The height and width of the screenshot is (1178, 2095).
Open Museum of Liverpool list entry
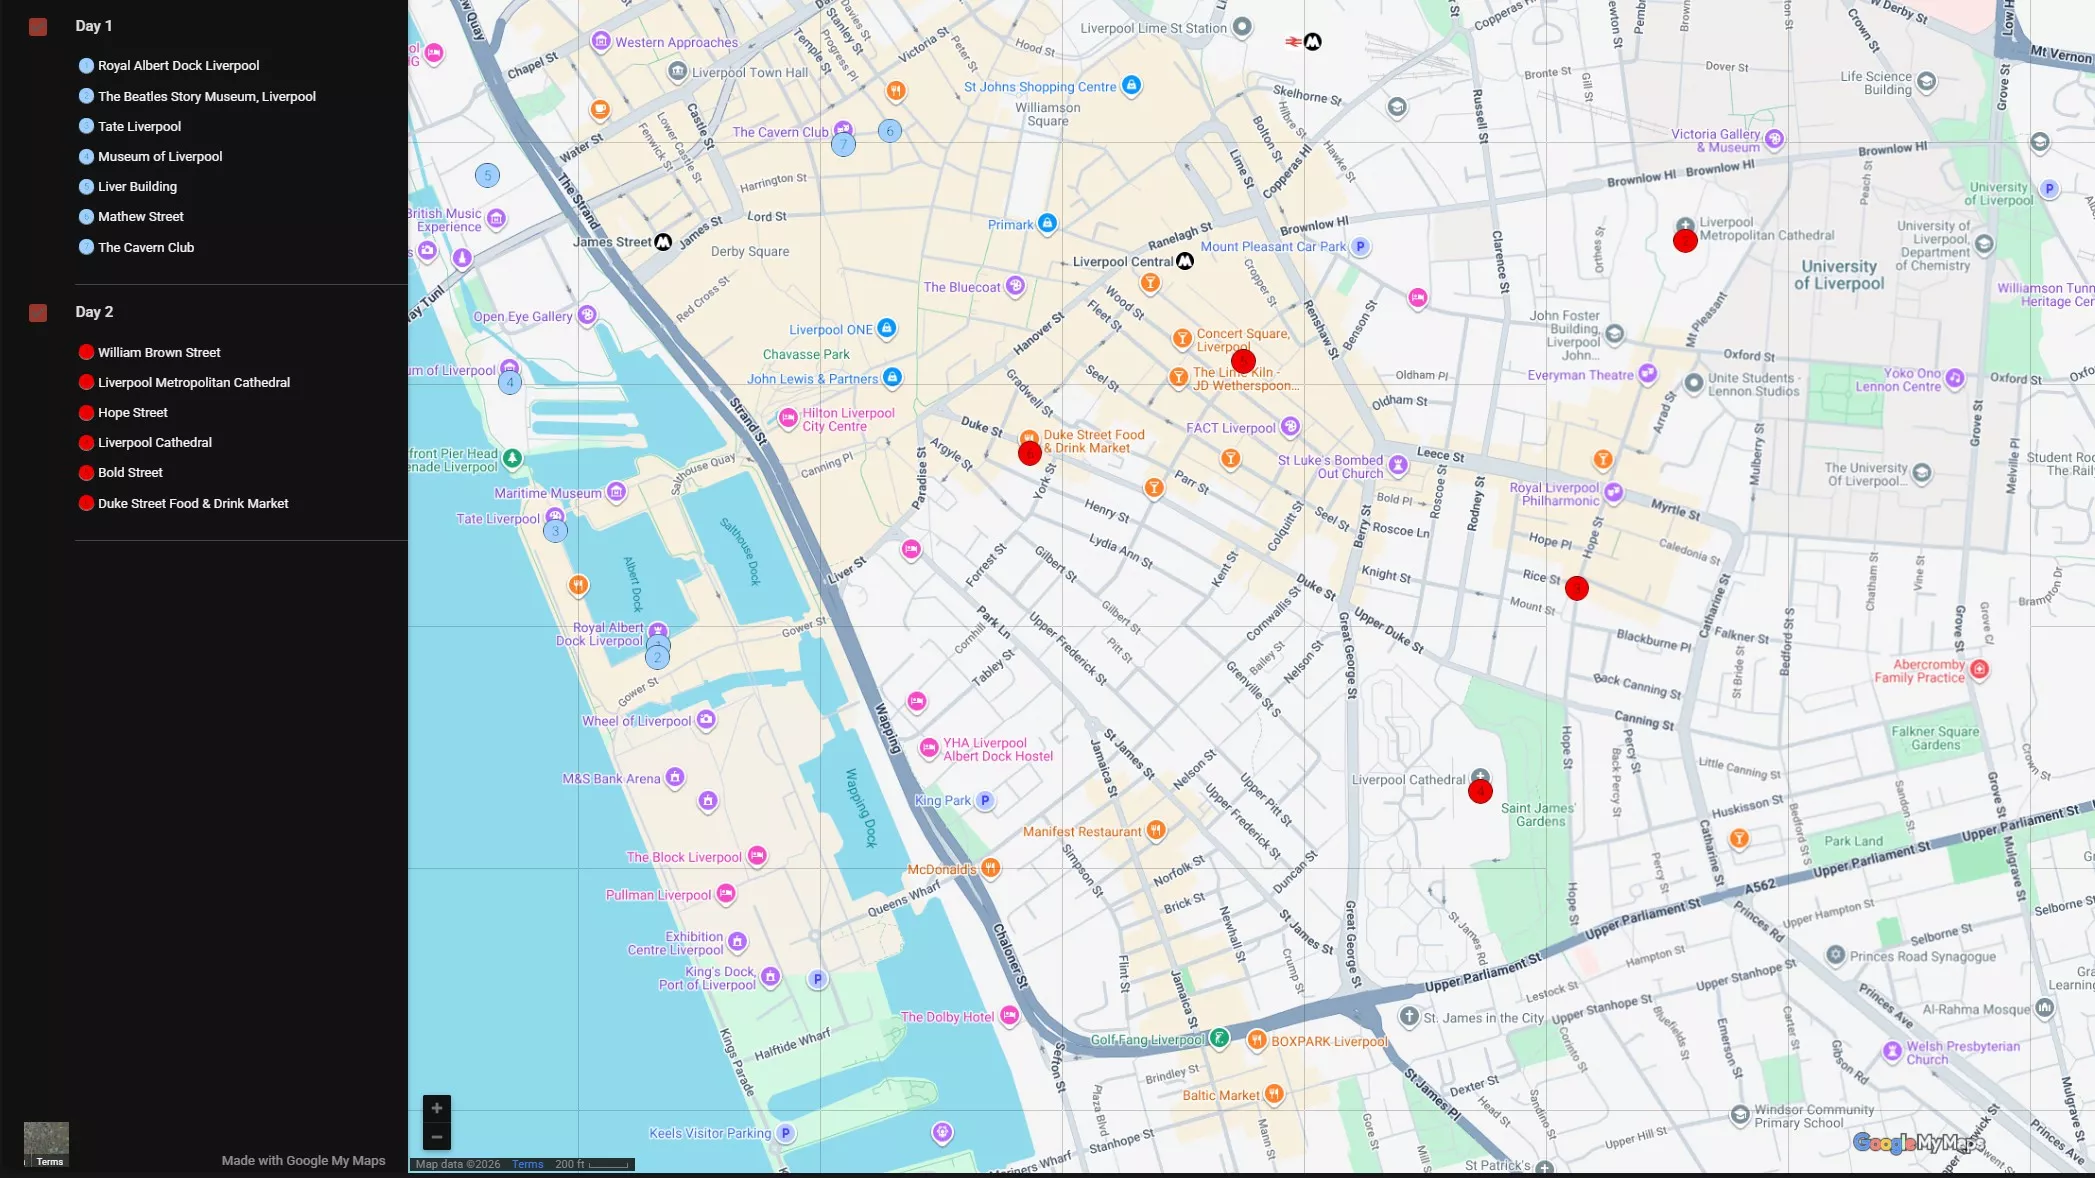pos(160,157)
